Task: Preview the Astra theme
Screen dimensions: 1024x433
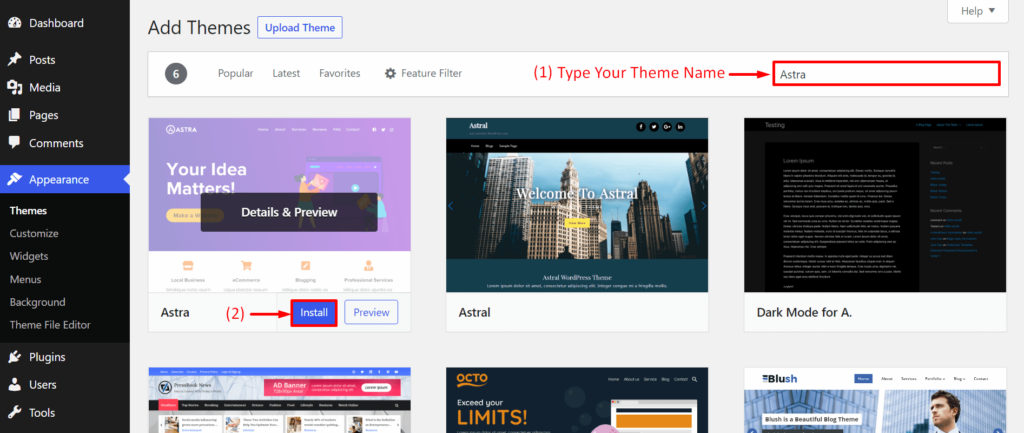Action: pyautogui.click(x=371, y=312)
